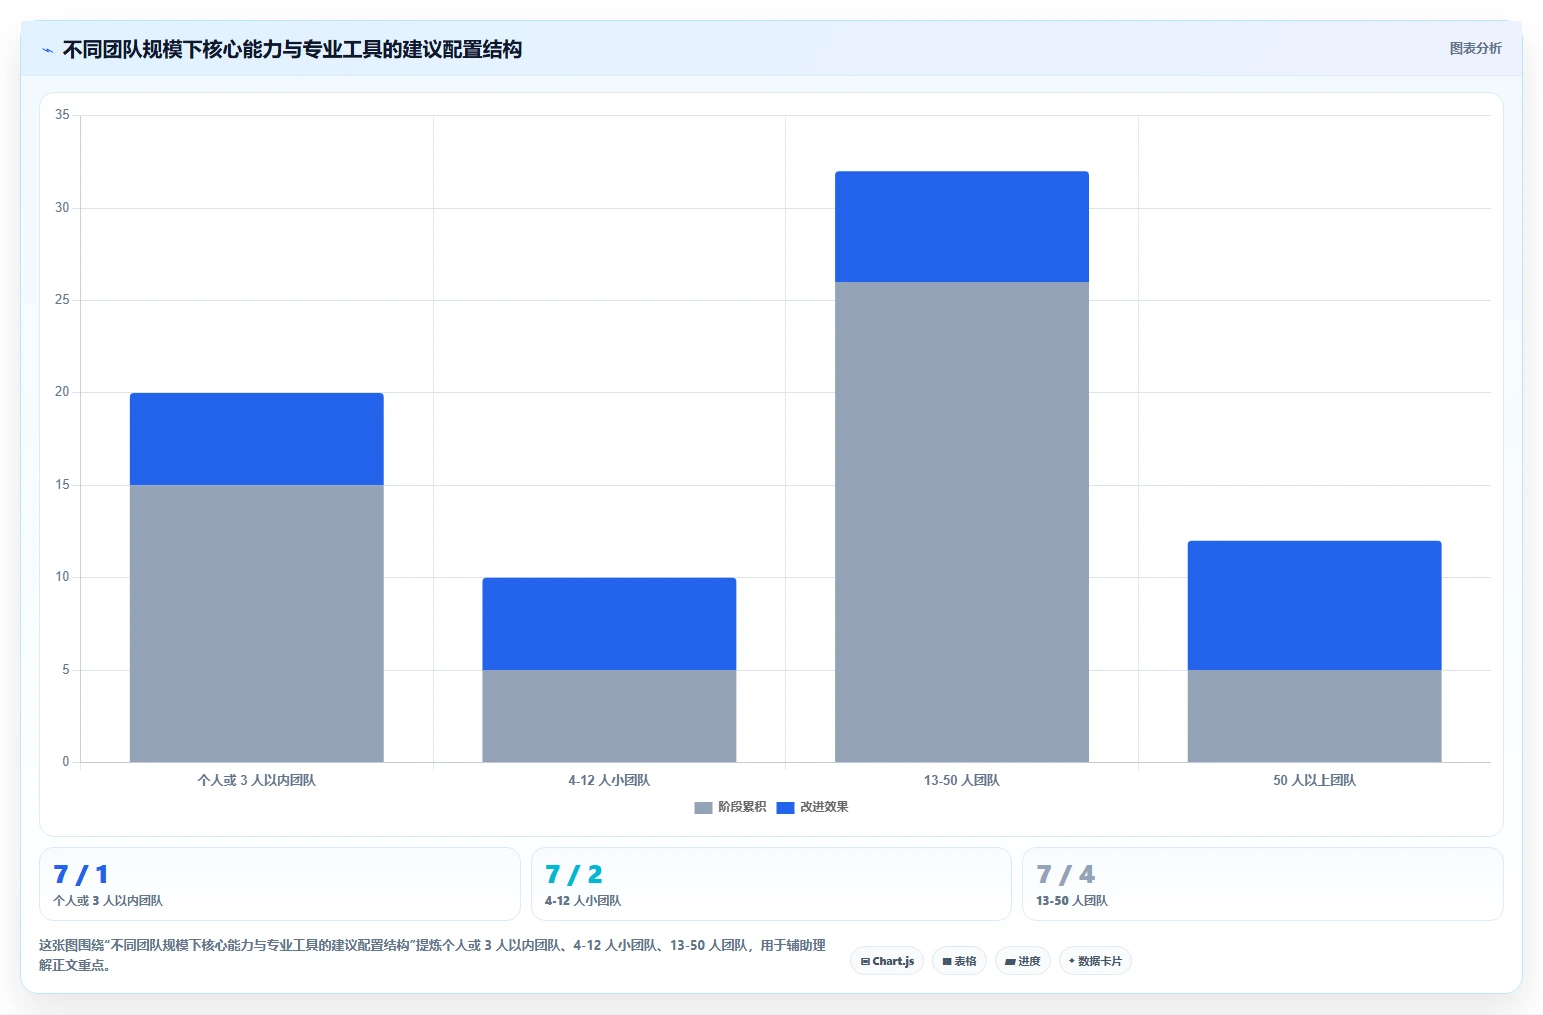Viewport: 1543px width, 1015px height.
Task: Click the chart title 不同团队规模下核心能力与专业工具的建议配置结构
Action: point(292,50)
